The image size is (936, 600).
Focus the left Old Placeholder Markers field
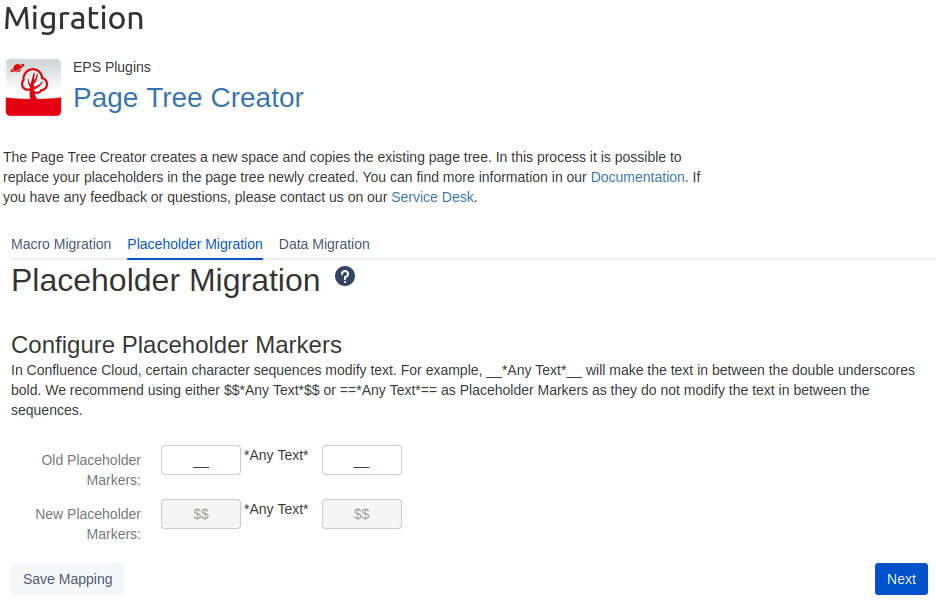click(201, 460)
